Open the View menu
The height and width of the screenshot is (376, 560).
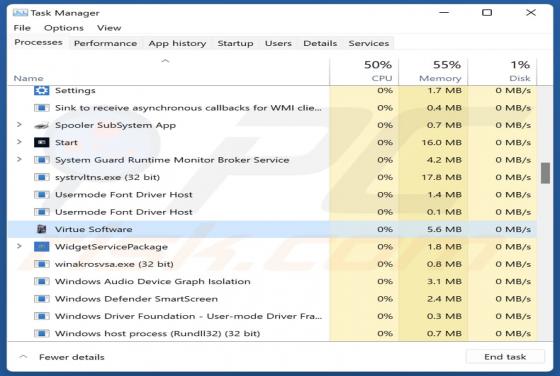tap(109, 28)
